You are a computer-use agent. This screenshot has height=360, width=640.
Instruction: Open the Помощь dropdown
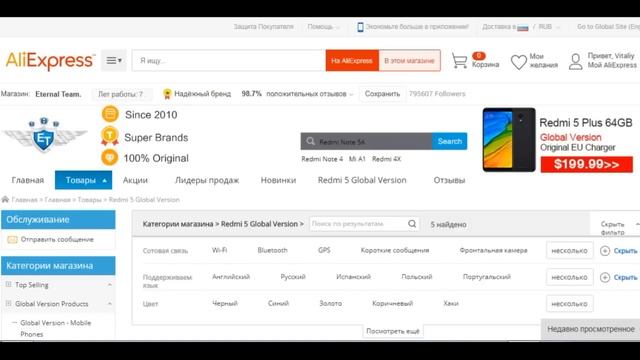pyautogui.click(x=323, y=27)
